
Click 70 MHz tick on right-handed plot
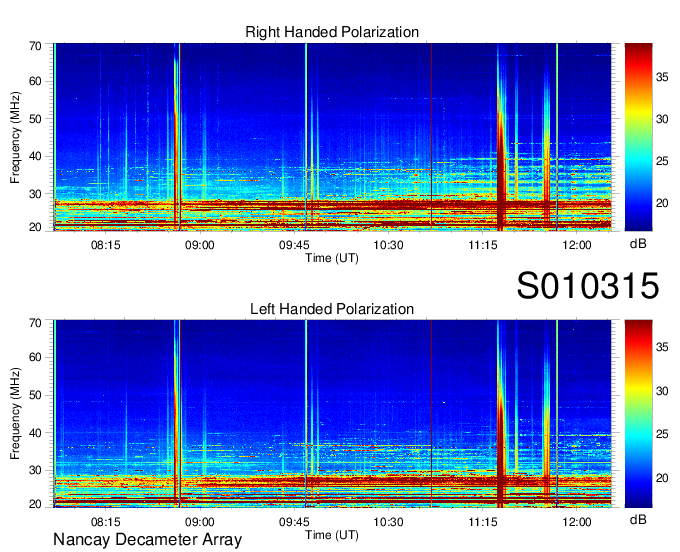[35, 46]
